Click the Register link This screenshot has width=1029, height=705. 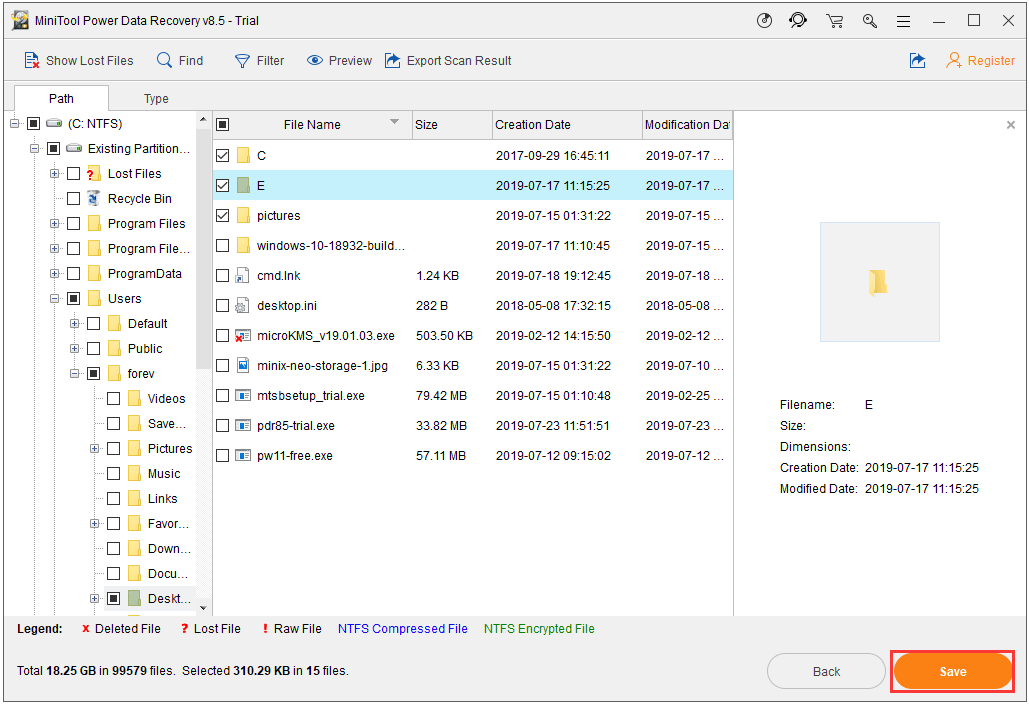(x=991, y=60)
